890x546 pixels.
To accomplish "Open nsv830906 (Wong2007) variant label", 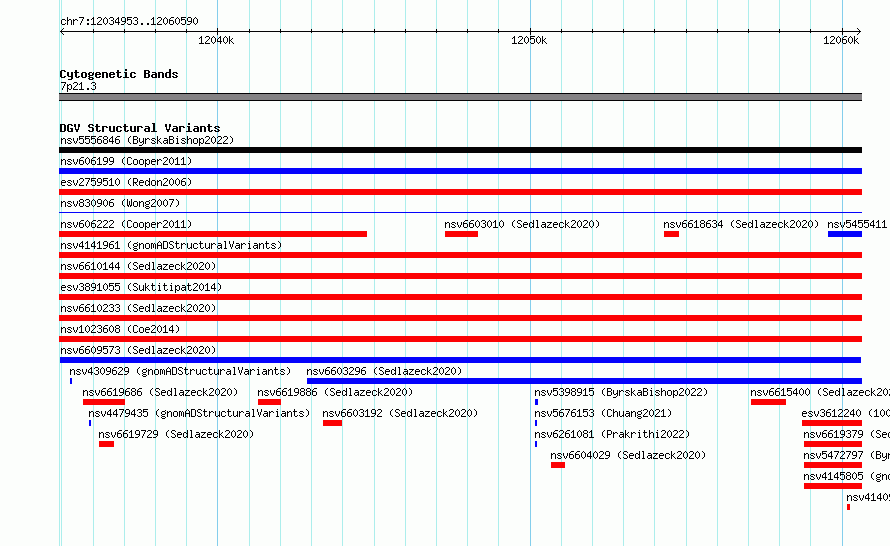I will (x=120, y=203).
